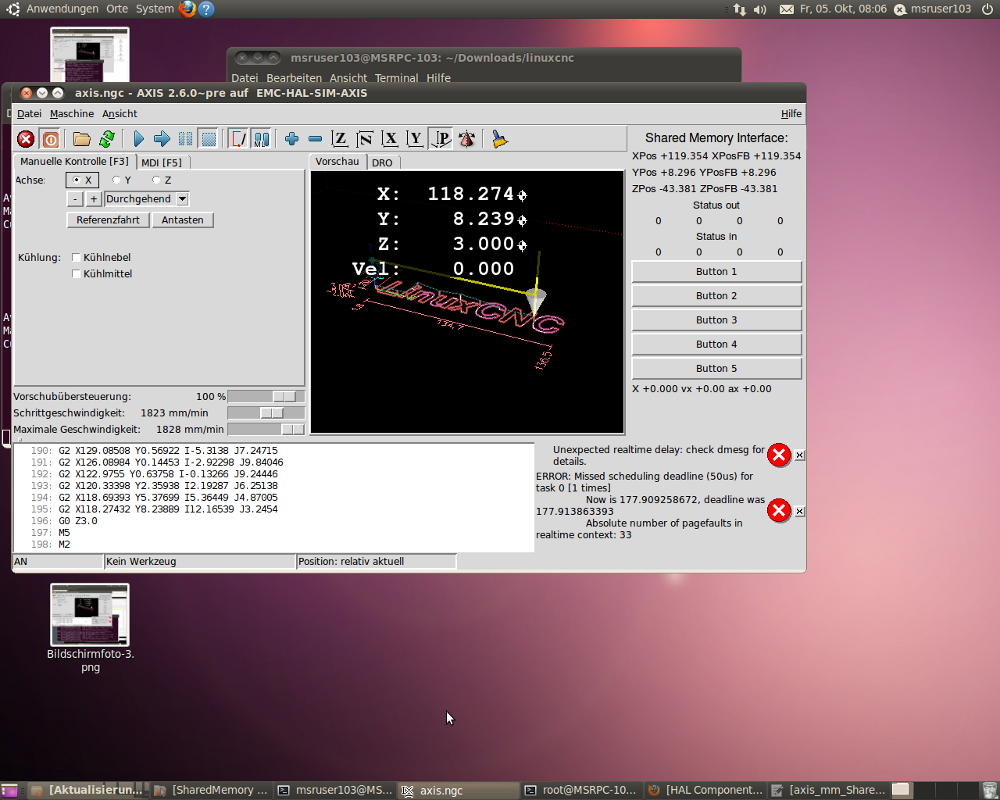Viewport: 1000px width, 800px height.
Task: Launch Firefox from top panel
Action: click(x=188, y=9)
